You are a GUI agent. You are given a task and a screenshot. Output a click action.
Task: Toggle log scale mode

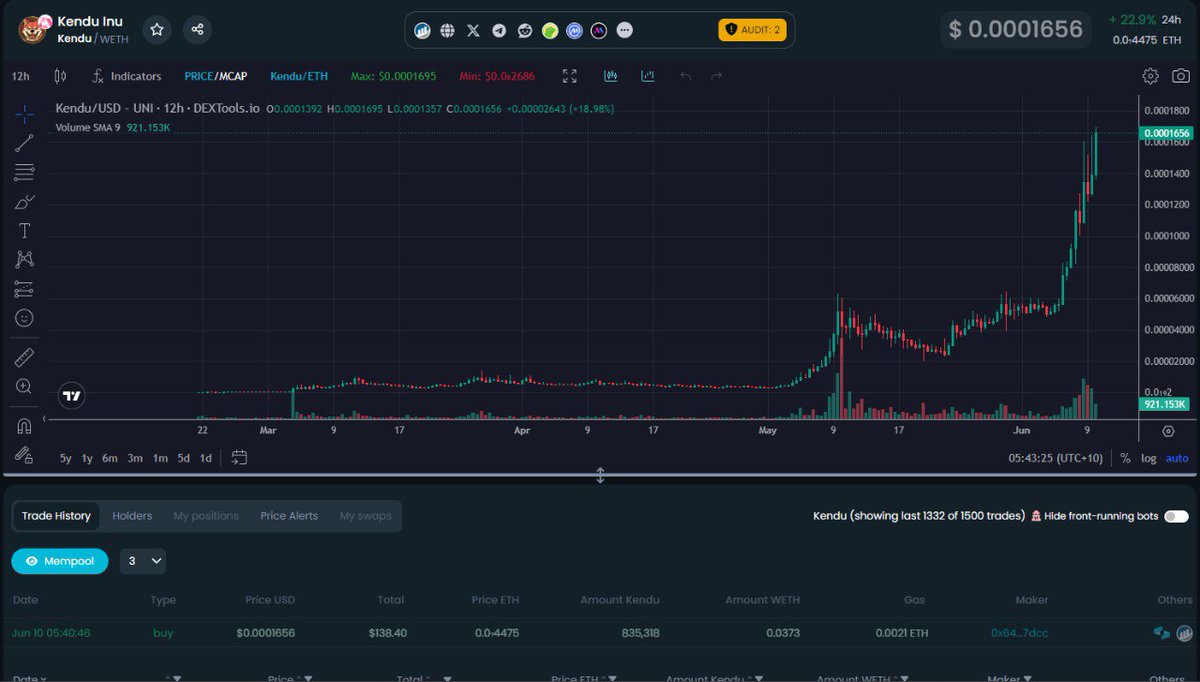[1149, 458]
